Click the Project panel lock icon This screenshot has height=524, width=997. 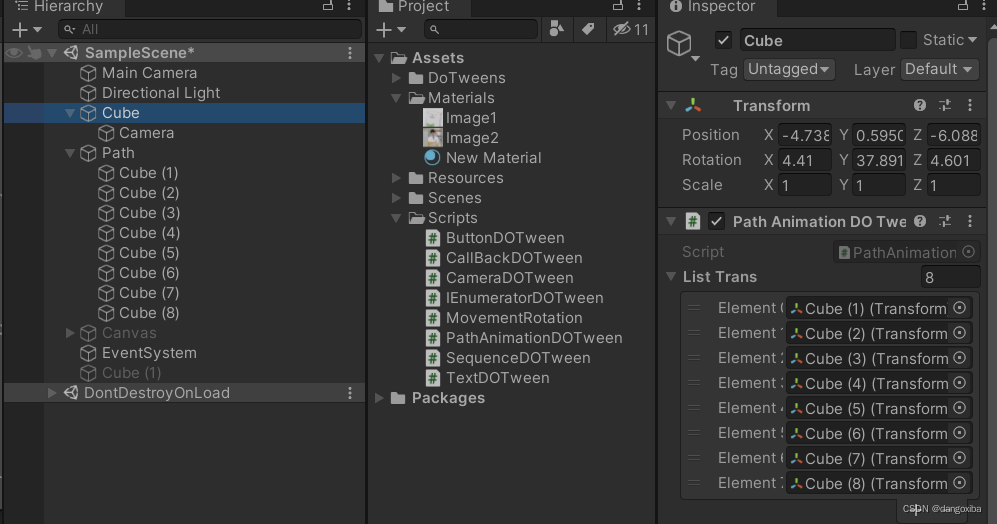(618, 6)
